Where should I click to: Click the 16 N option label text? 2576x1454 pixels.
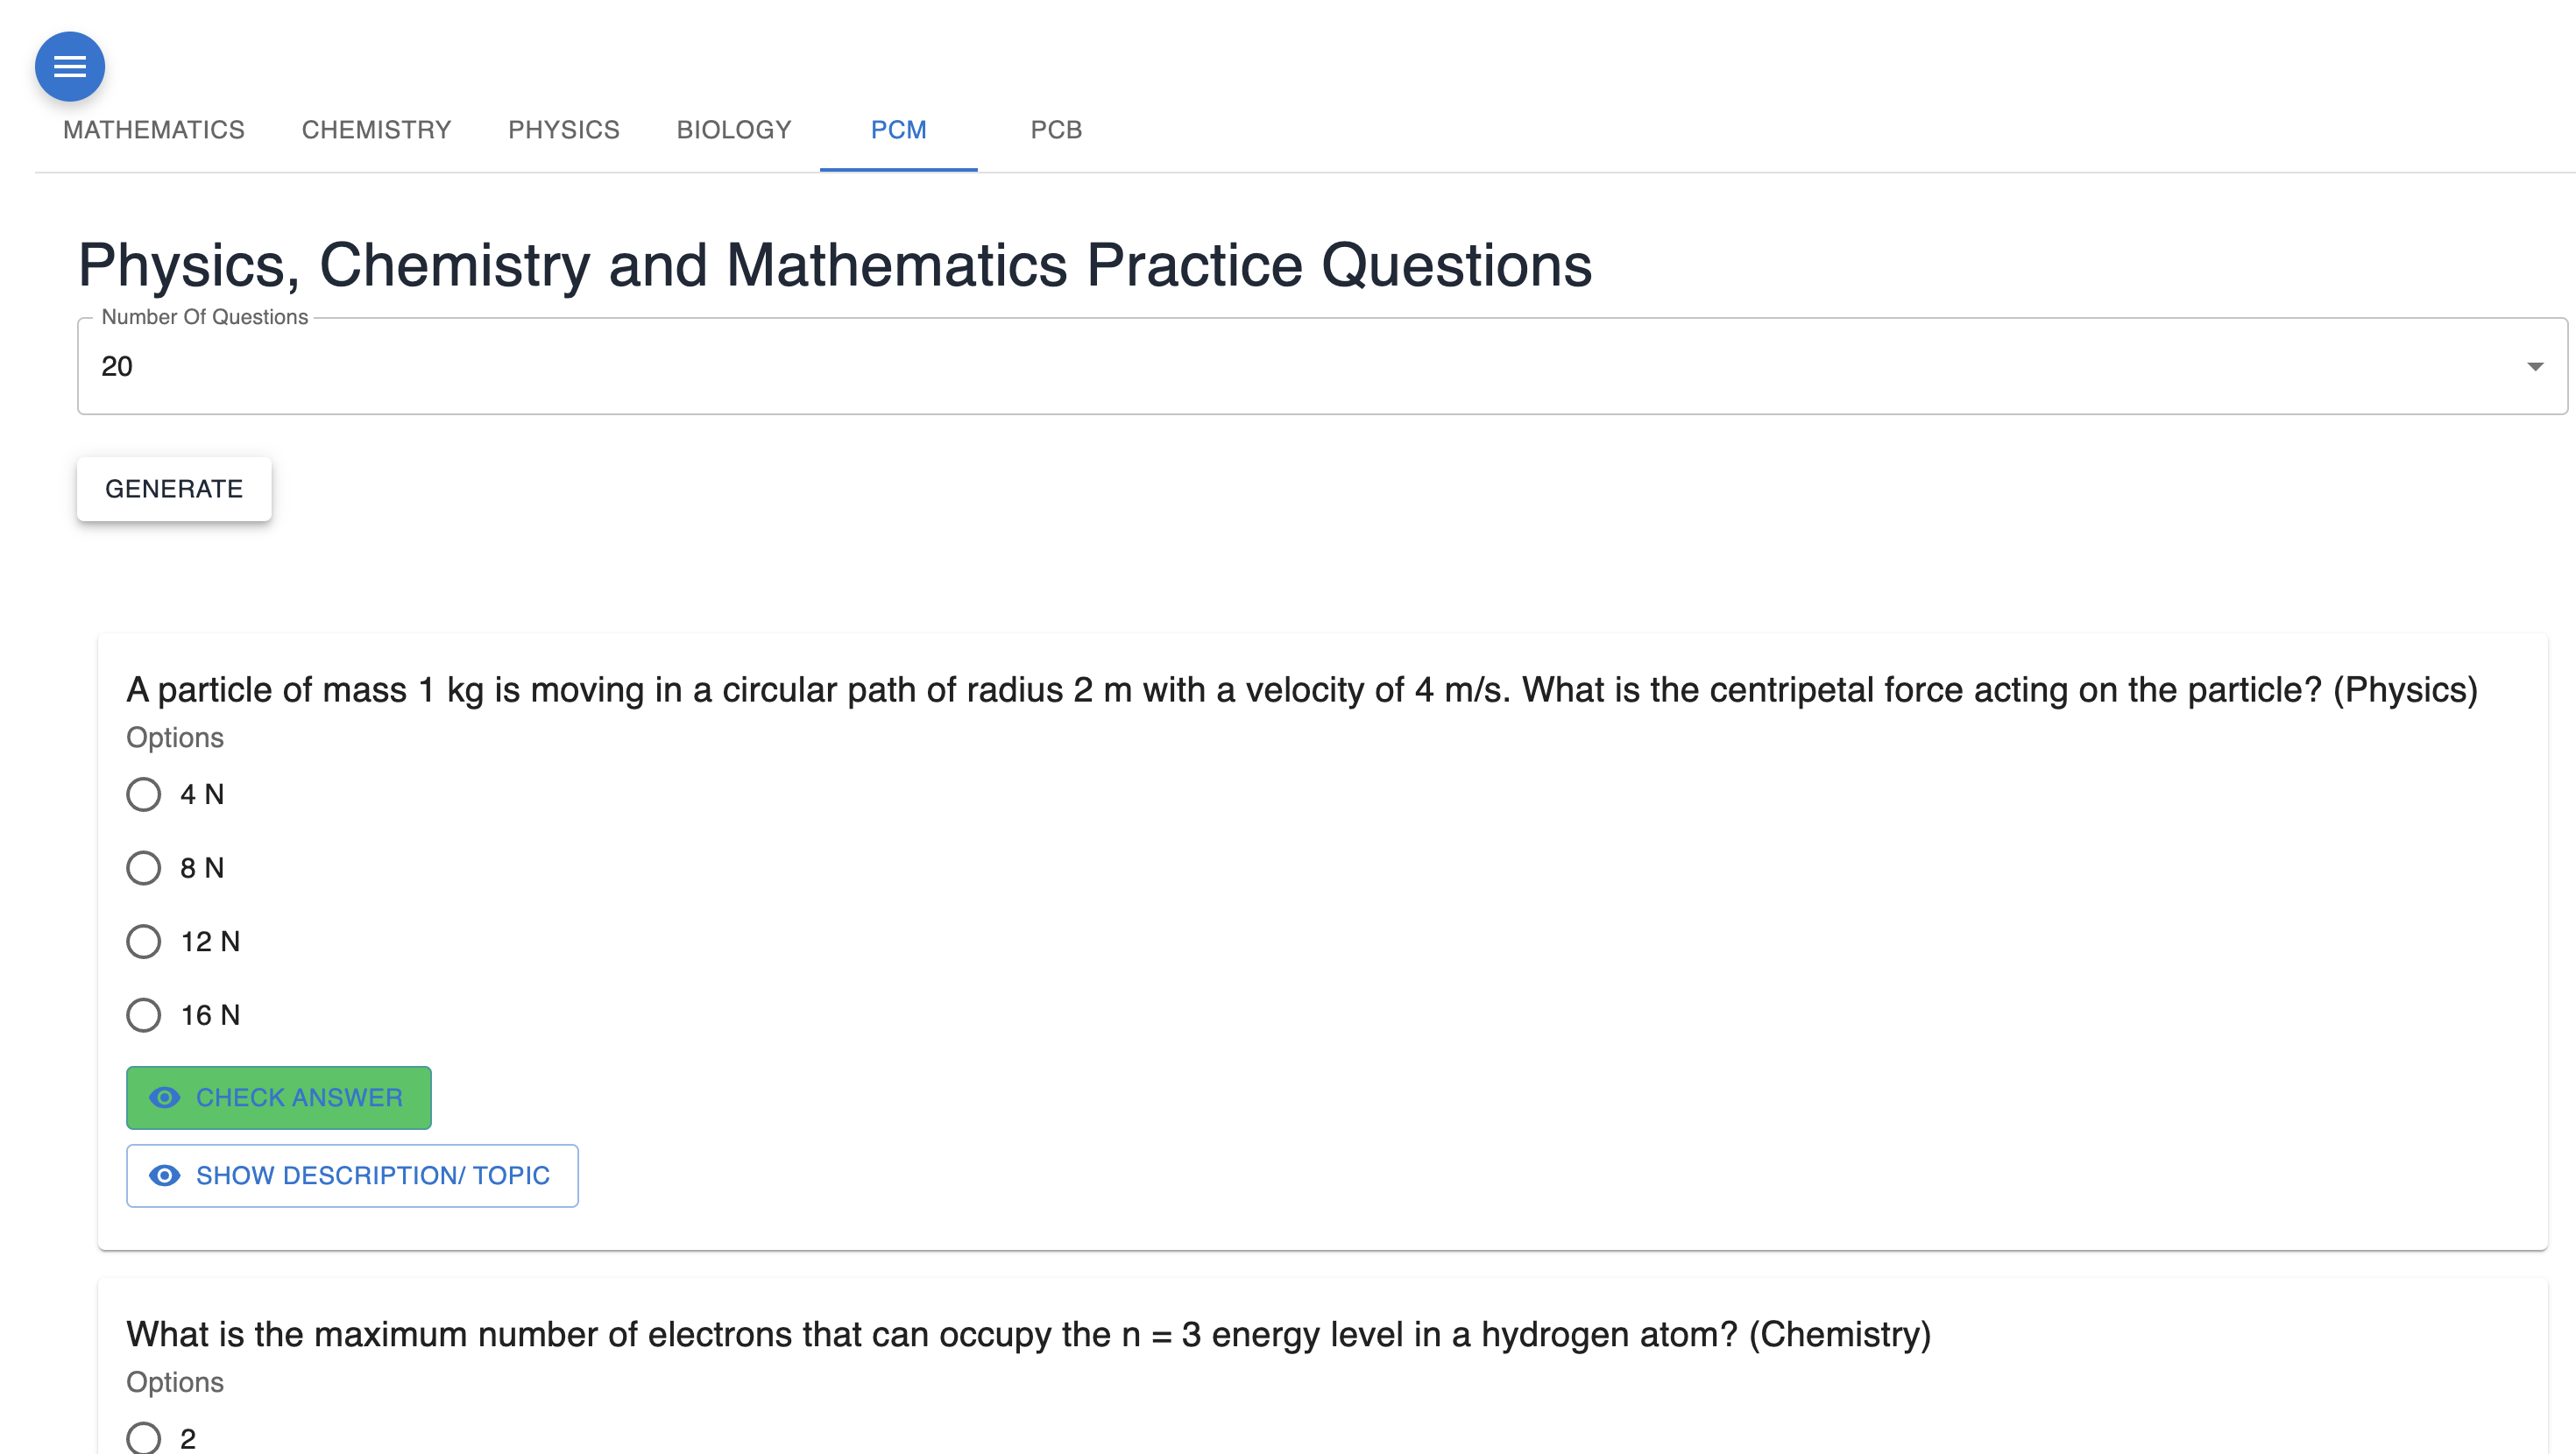210,1015
